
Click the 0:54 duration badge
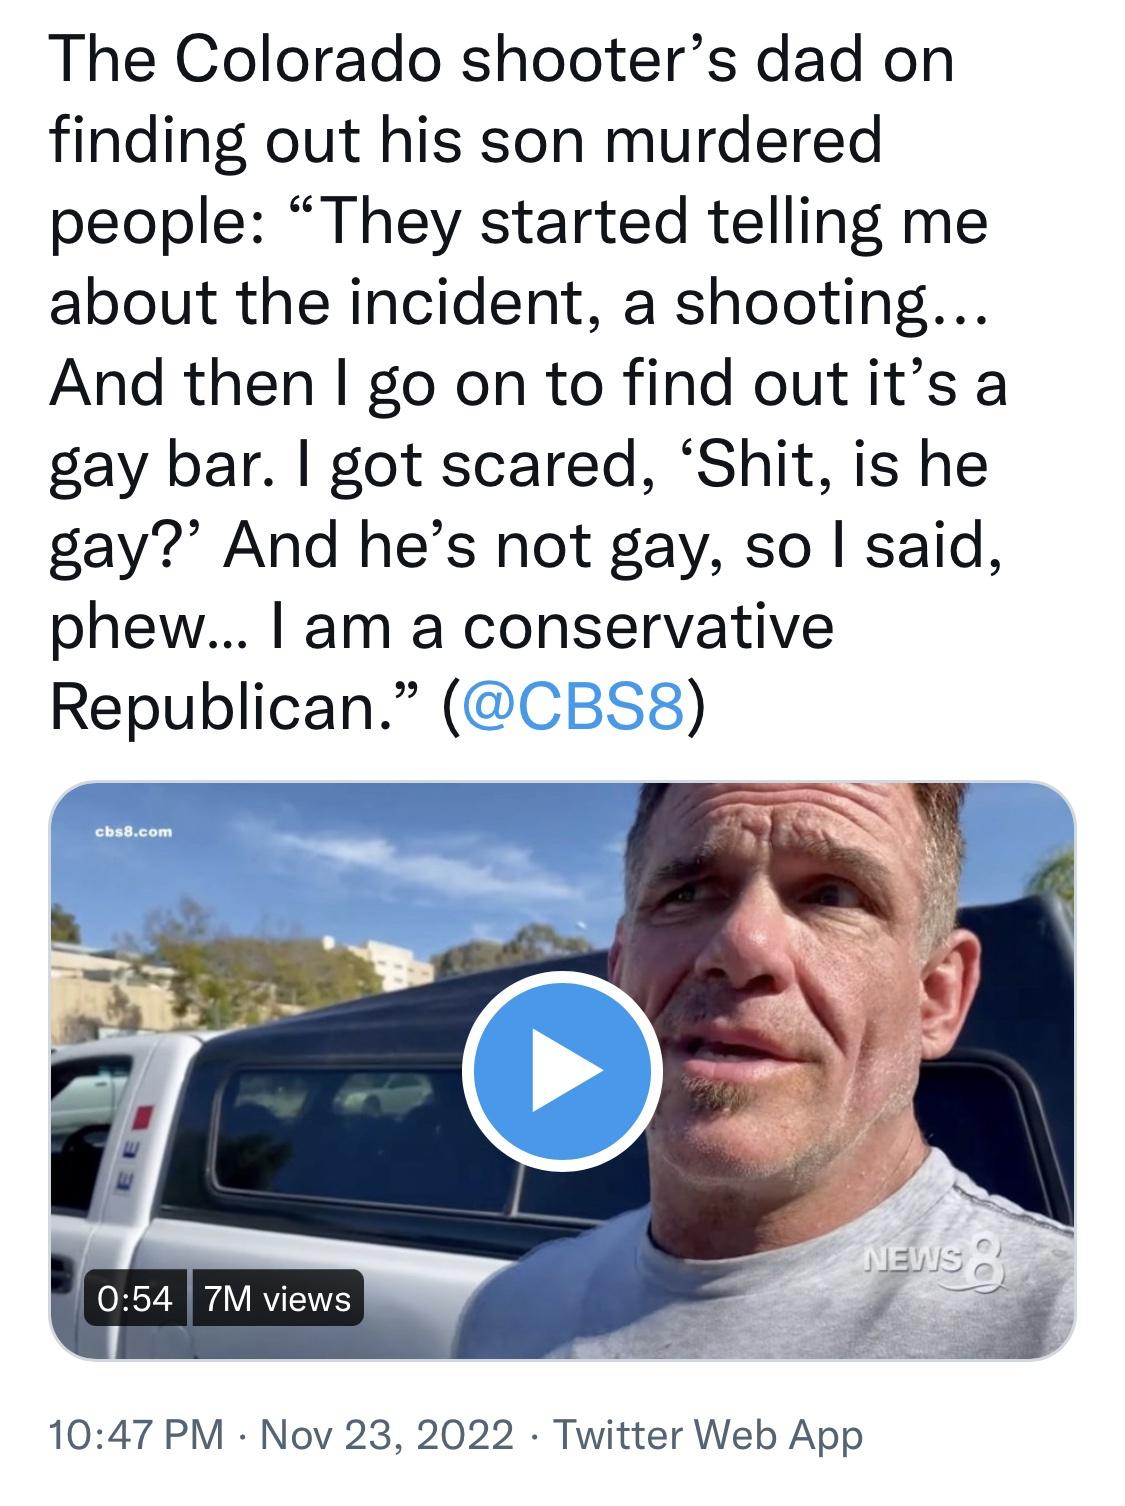point(135,1298)
